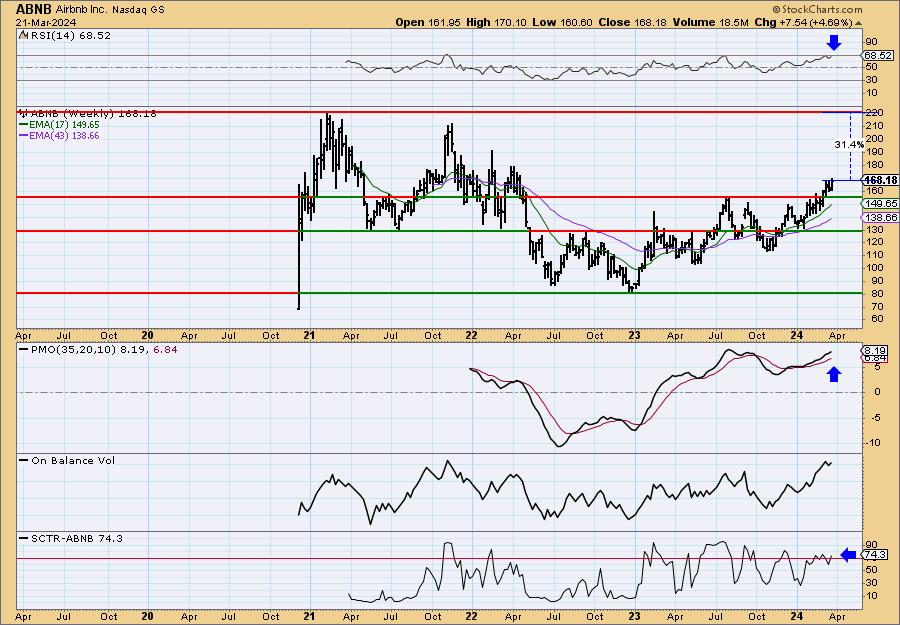Click the 'ABNB (Weekly) 168.18' legend label

[x=94, y=114]
